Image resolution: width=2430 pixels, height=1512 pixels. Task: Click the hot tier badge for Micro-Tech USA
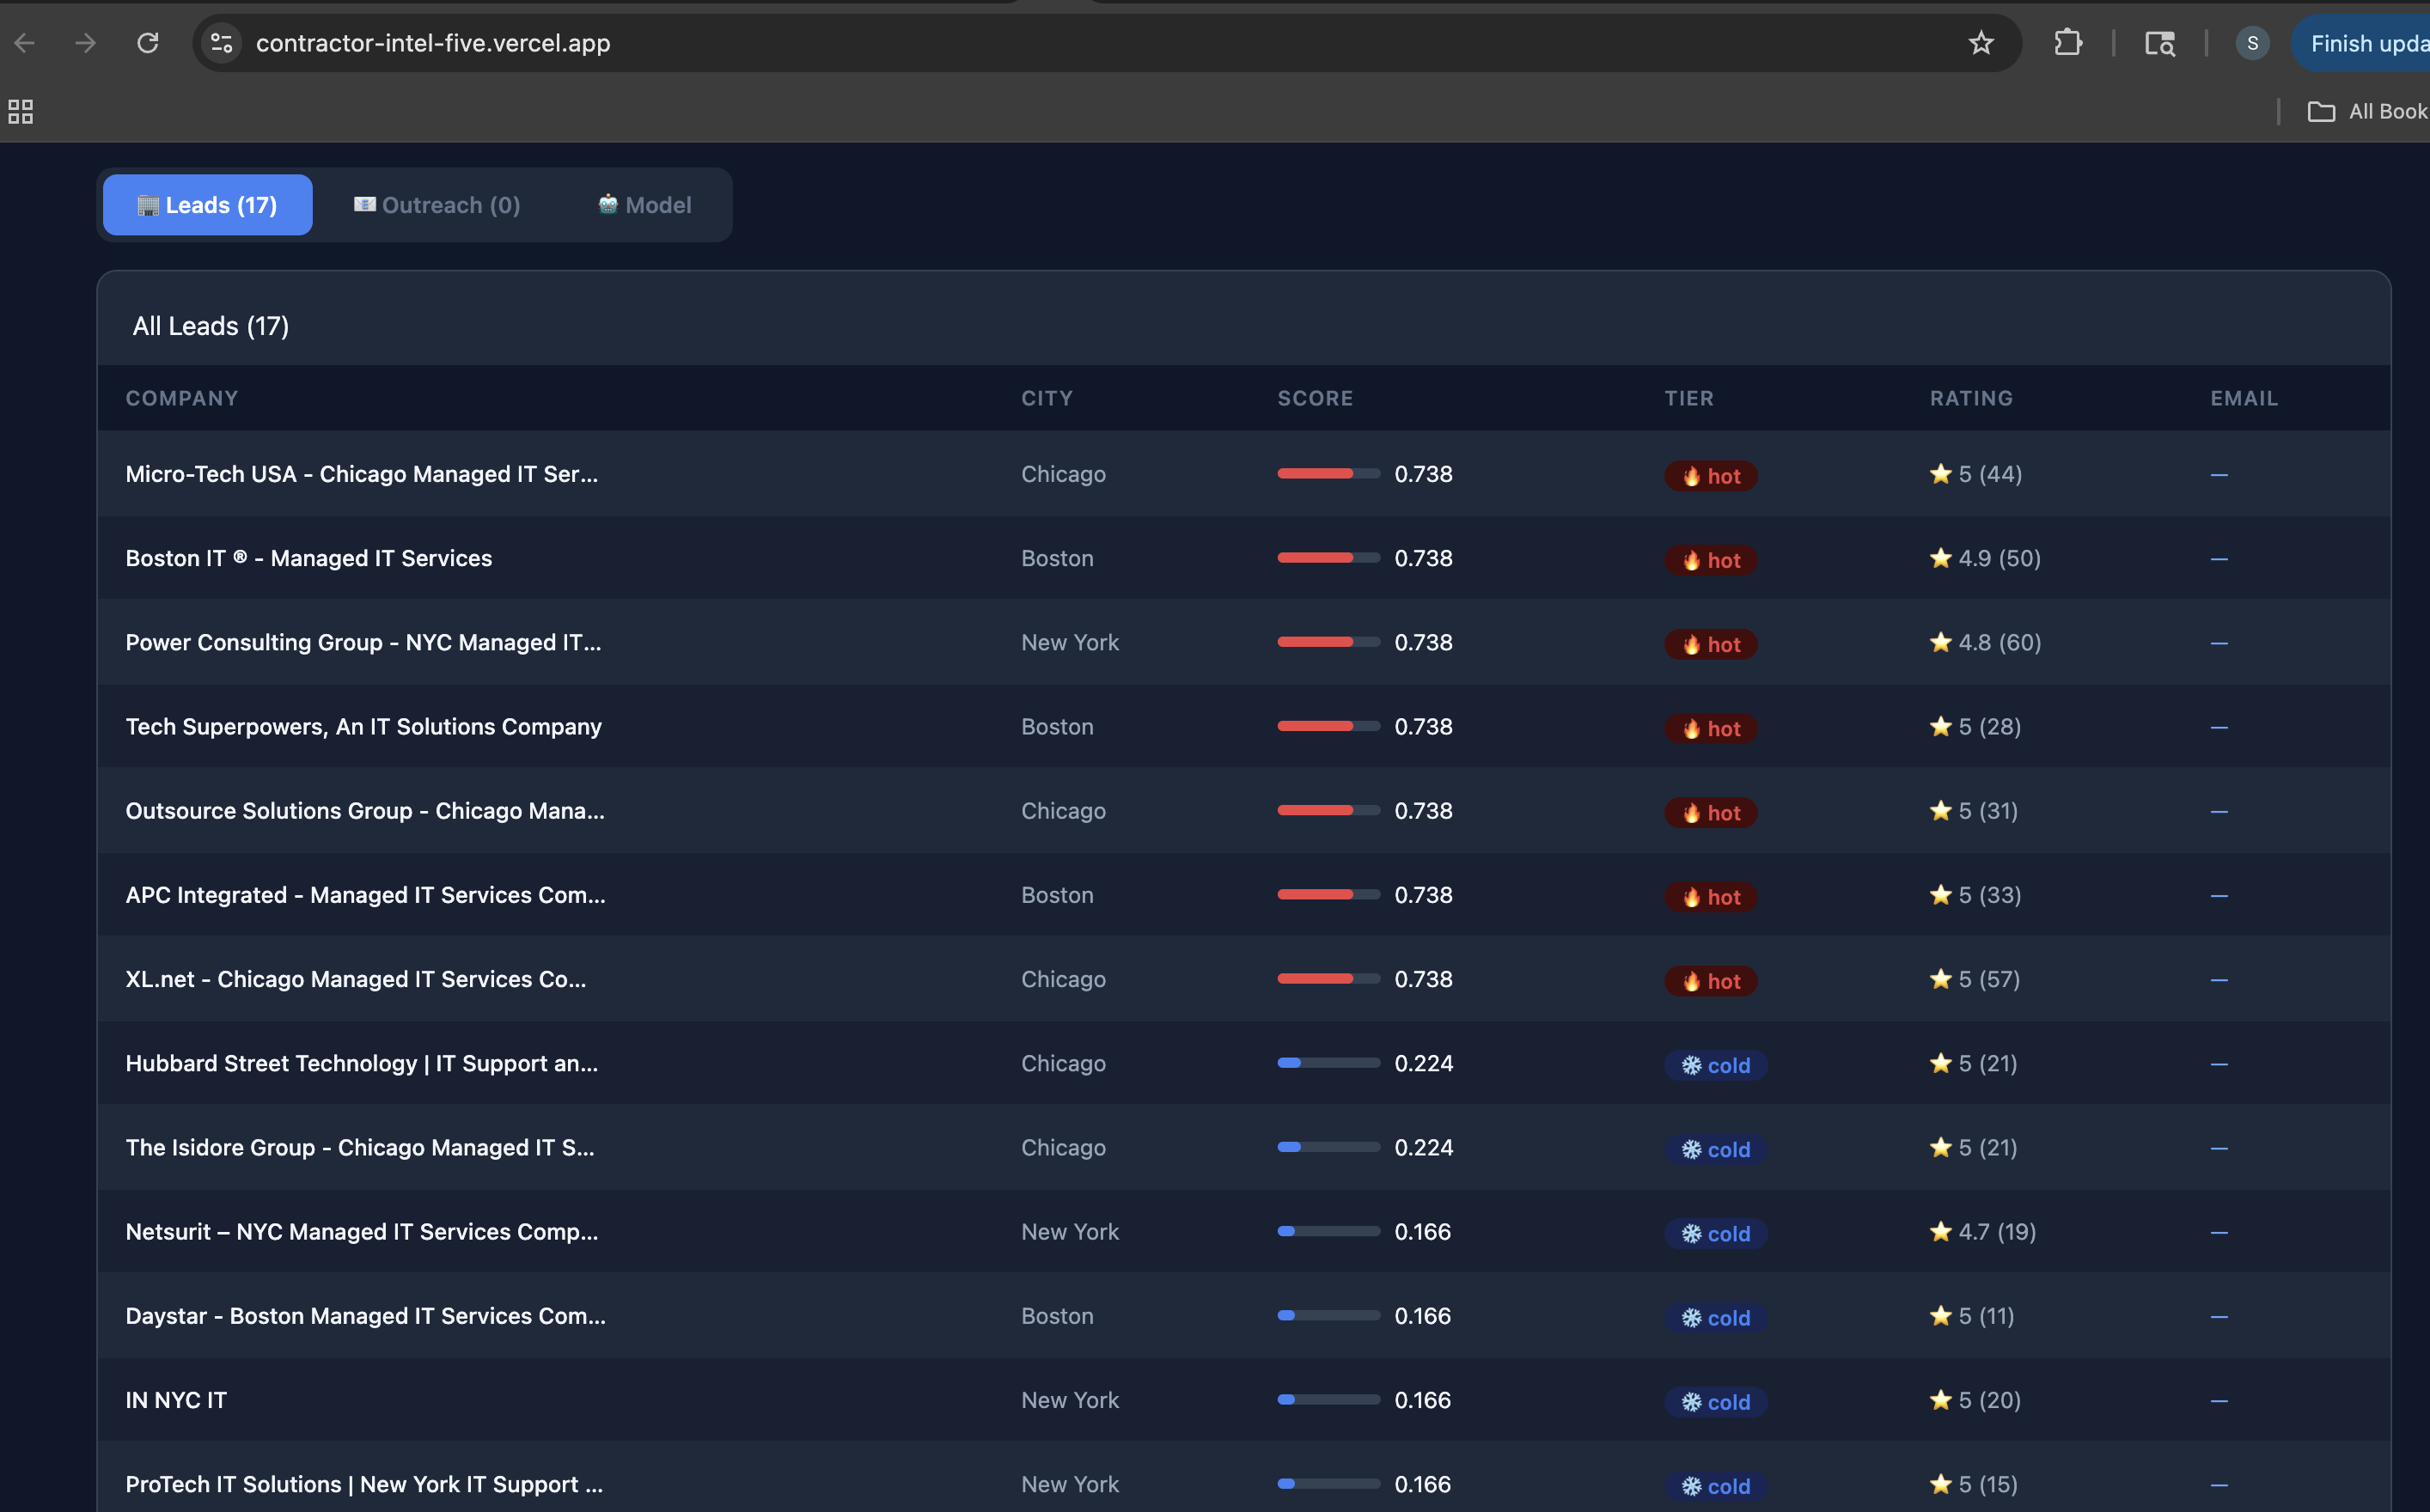(1711, 475)
